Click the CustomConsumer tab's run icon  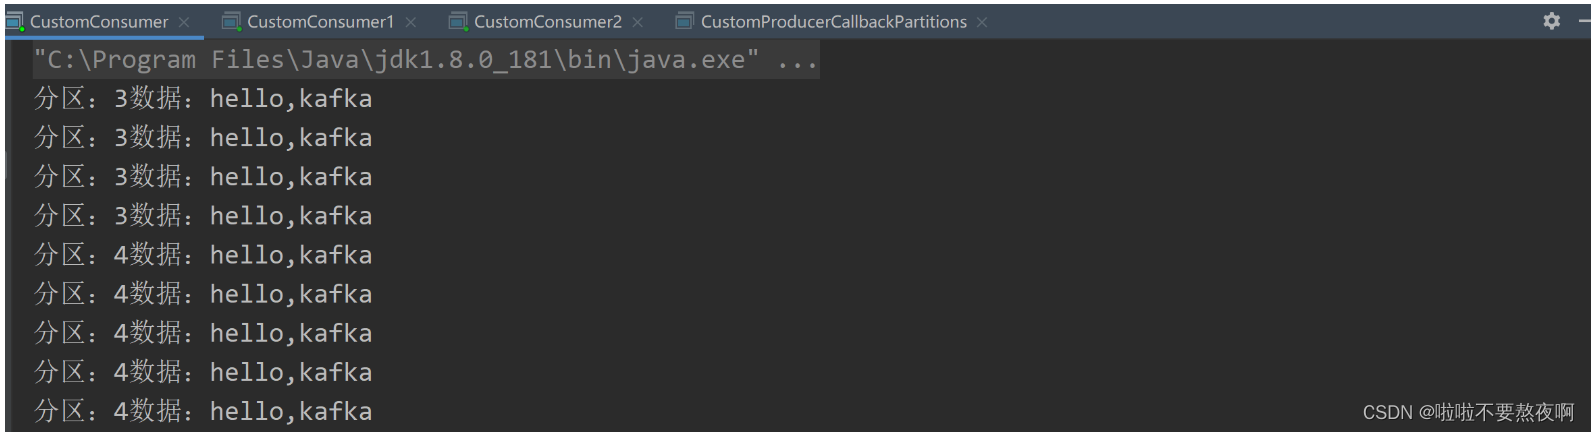pyautogui.click(x=15, y=21)
